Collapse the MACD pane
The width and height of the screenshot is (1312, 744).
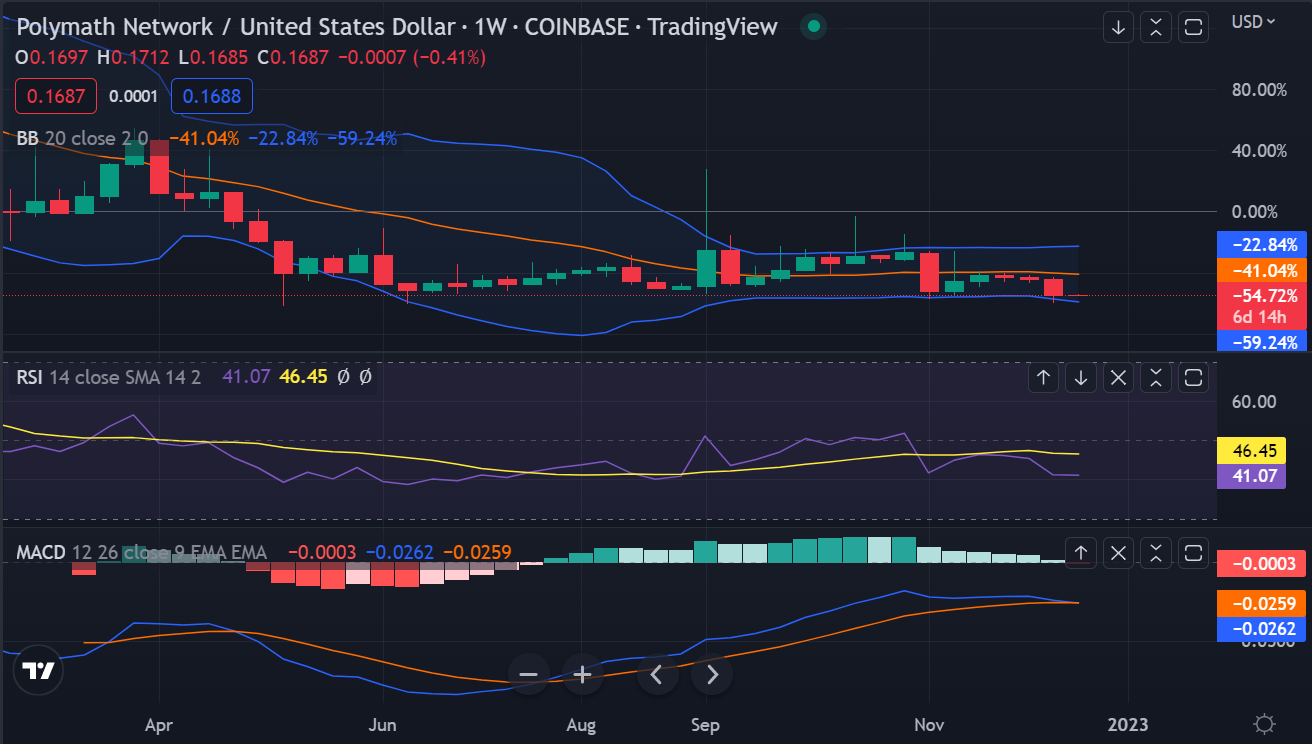tap(1156, 552)
